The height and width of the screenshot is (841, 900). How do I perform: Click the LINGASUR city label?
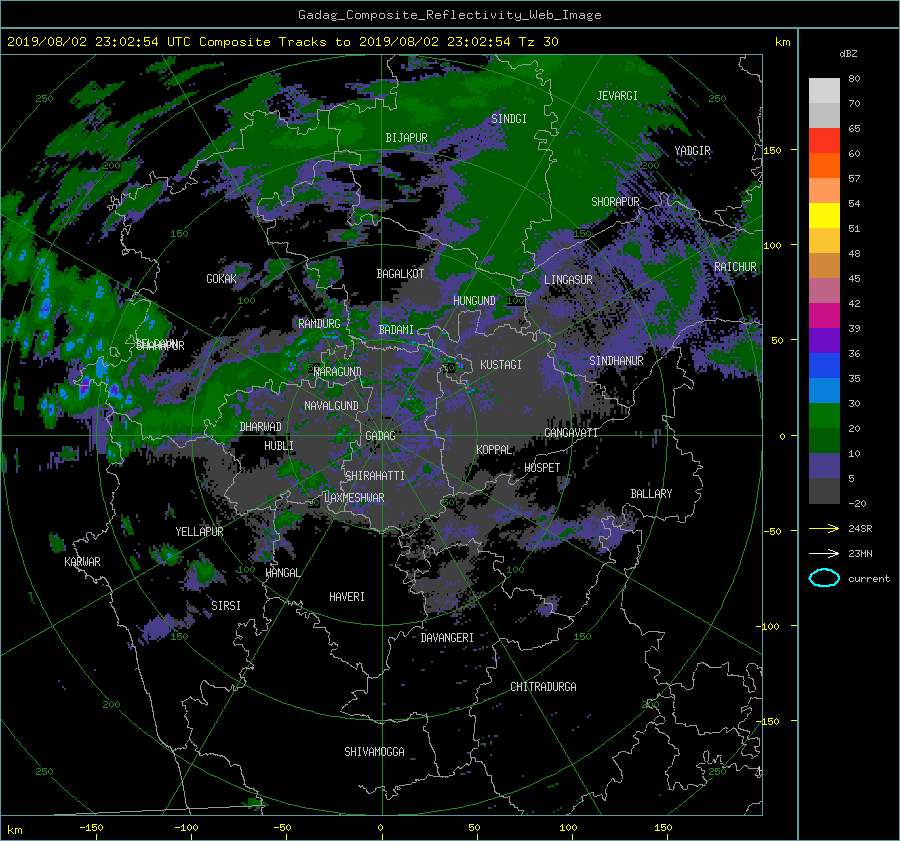[x=568, y=280]
